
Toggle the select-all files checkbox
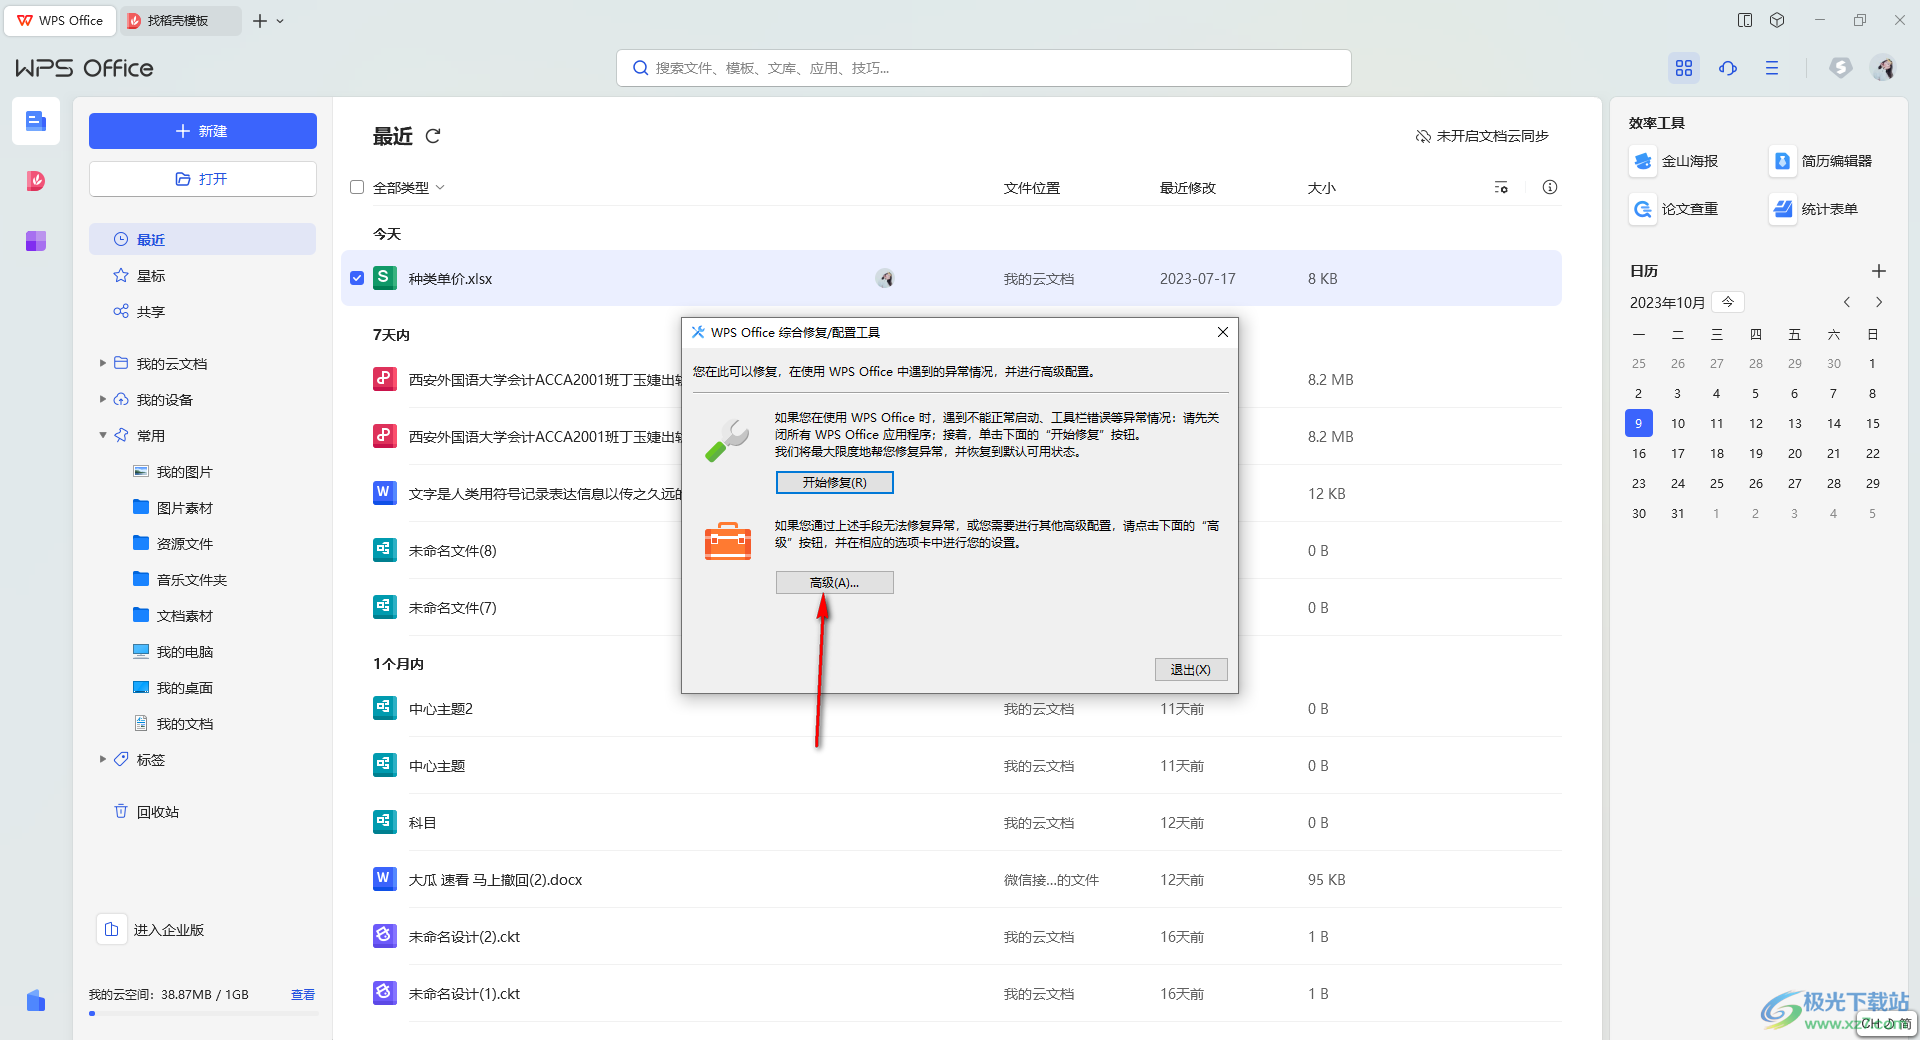point(357,187)
